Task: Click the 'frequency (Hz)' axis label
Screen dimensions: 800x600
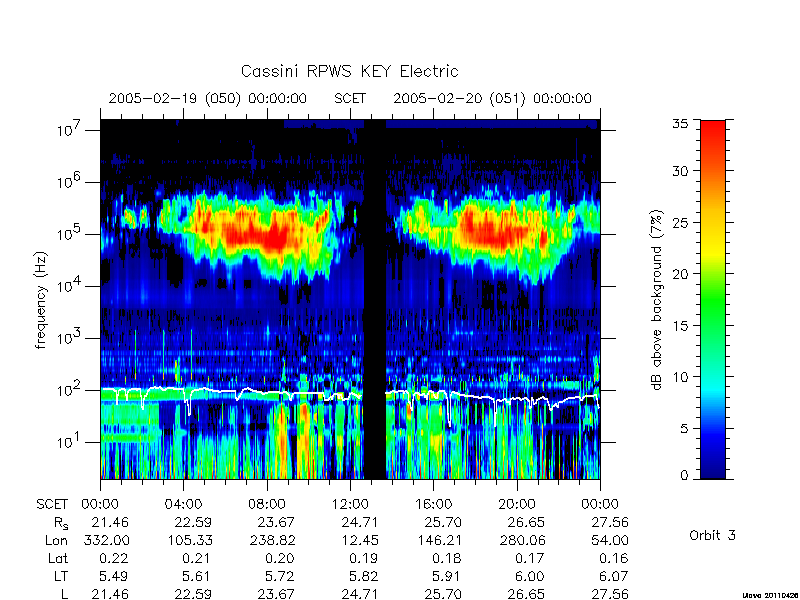Action: coord(41,301)
